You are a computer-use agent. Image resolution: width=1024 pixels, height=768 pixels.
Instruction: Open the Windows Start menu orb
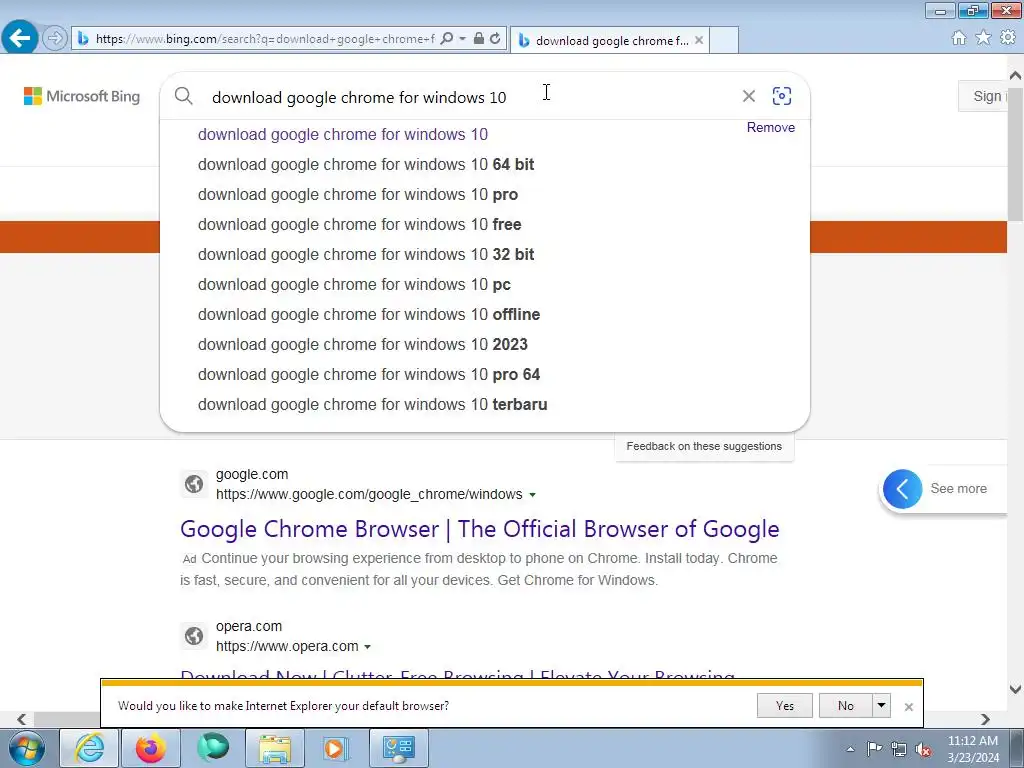(26, 748)
